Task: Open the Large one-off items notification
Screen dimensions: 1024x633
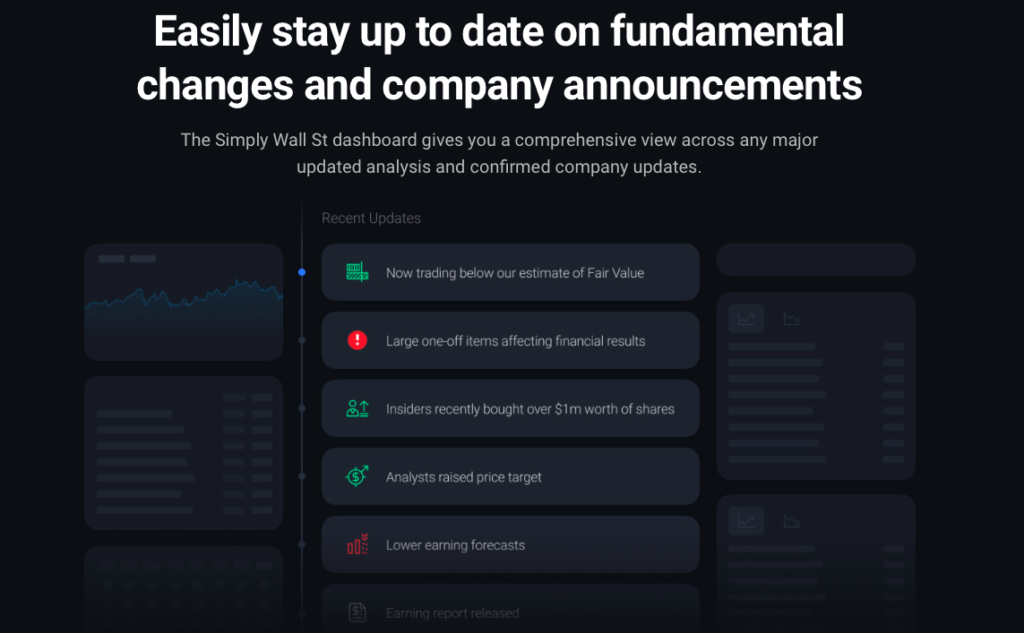Action: tap(510, 339)
